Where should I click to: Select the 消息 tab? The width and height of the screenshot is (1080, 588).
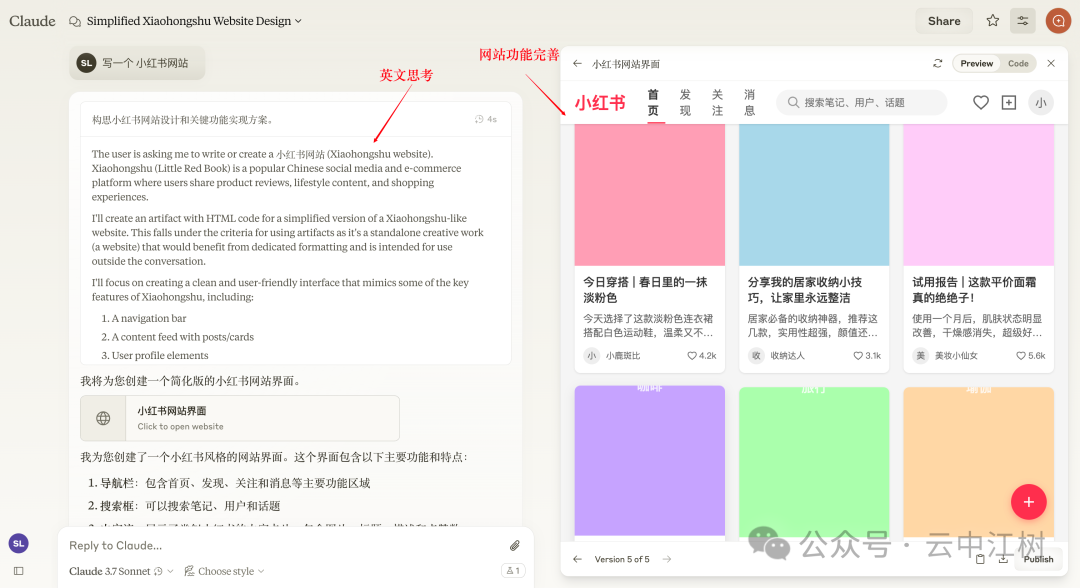pos(749,103)
